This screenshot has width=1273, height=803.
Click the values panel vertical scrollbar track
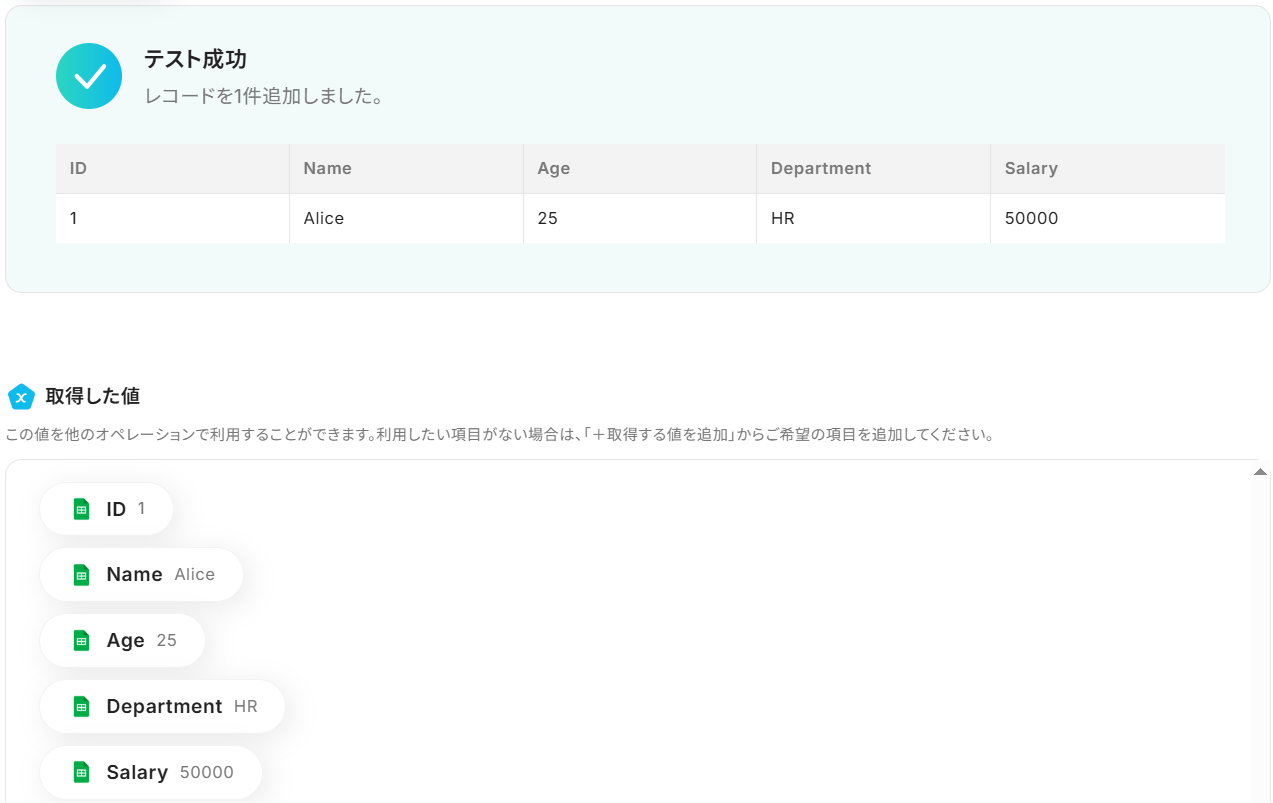point(1260,640)
